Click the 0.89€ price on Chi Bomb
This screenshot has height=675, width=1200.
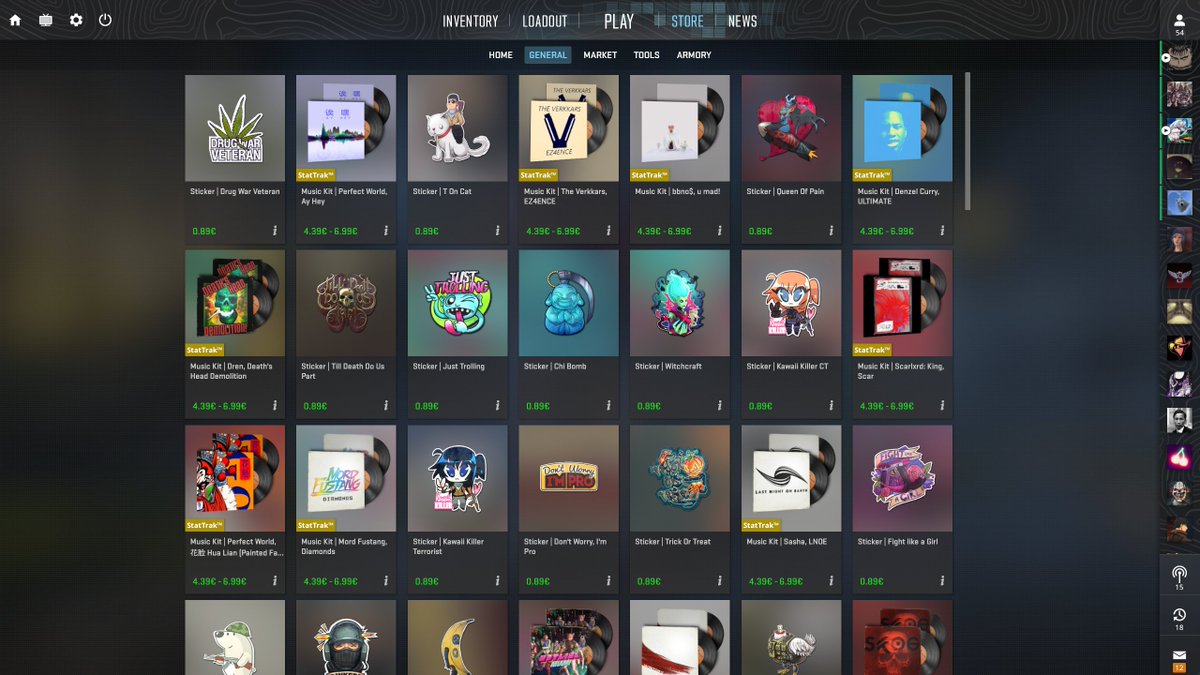click(538, 407)
